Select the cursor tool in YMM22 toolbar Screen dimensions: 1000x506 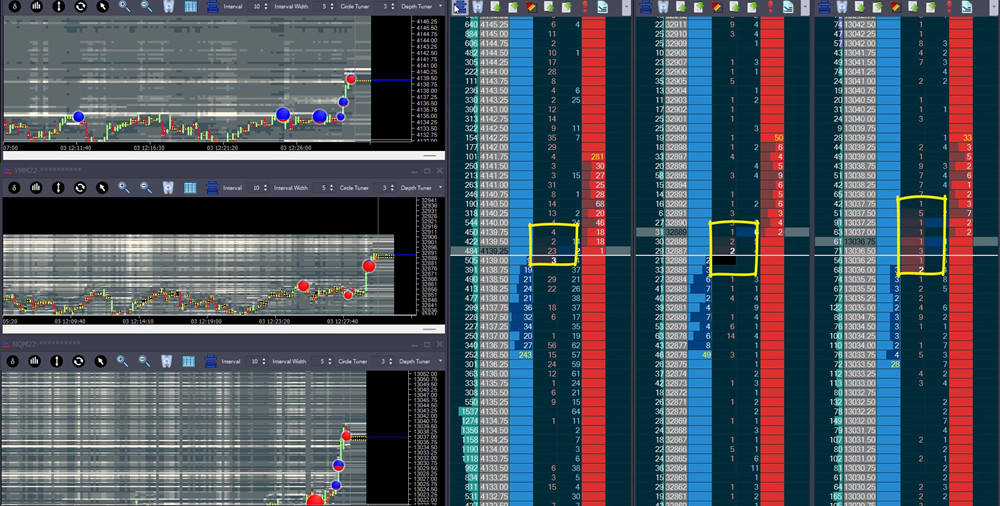pyautogui.click(x=102, y=188)
